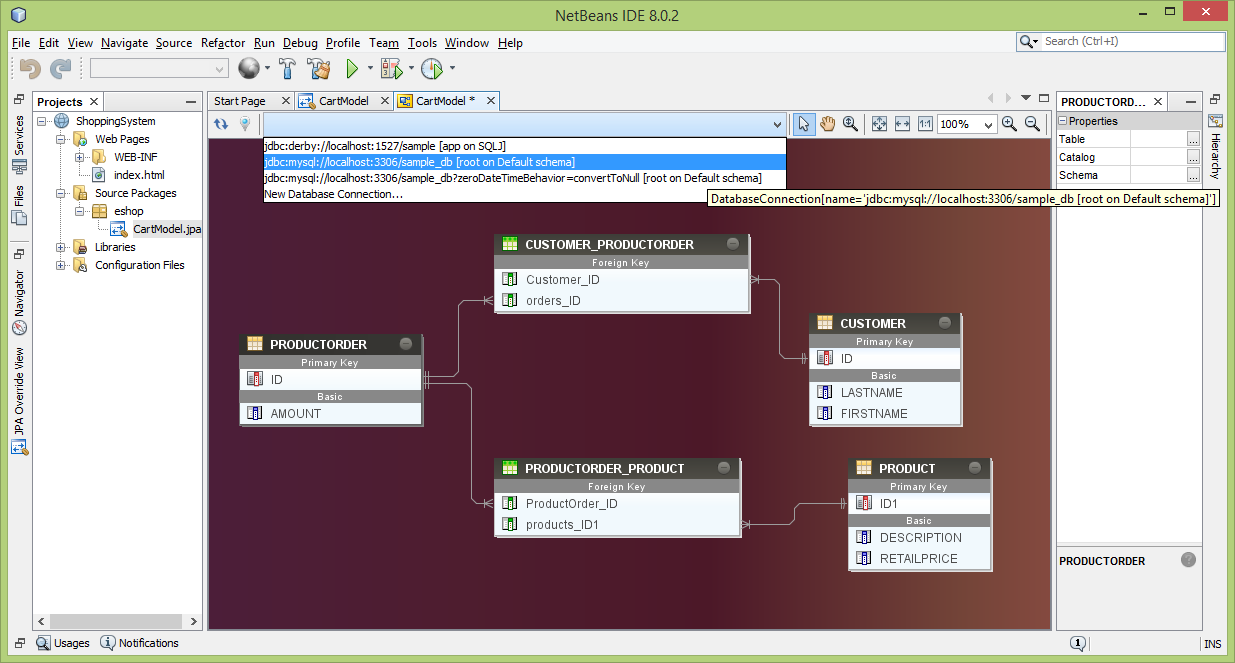Collapse the ShoppingSystem project tree node
This screenshot has width=1235, height=663.
coord(43,121)
